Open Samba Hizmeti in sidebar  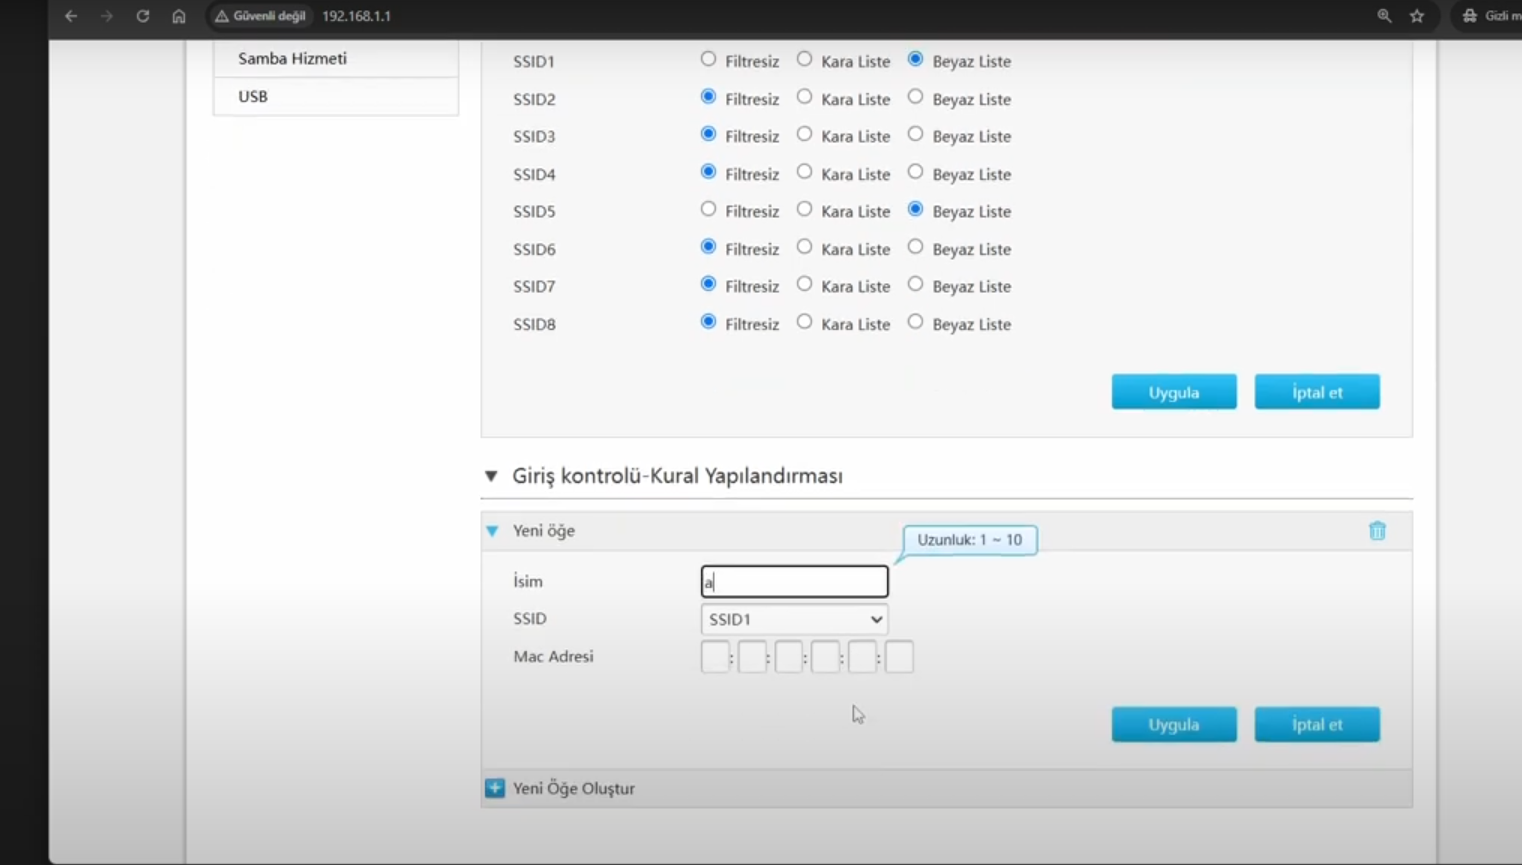pos(292,58)
